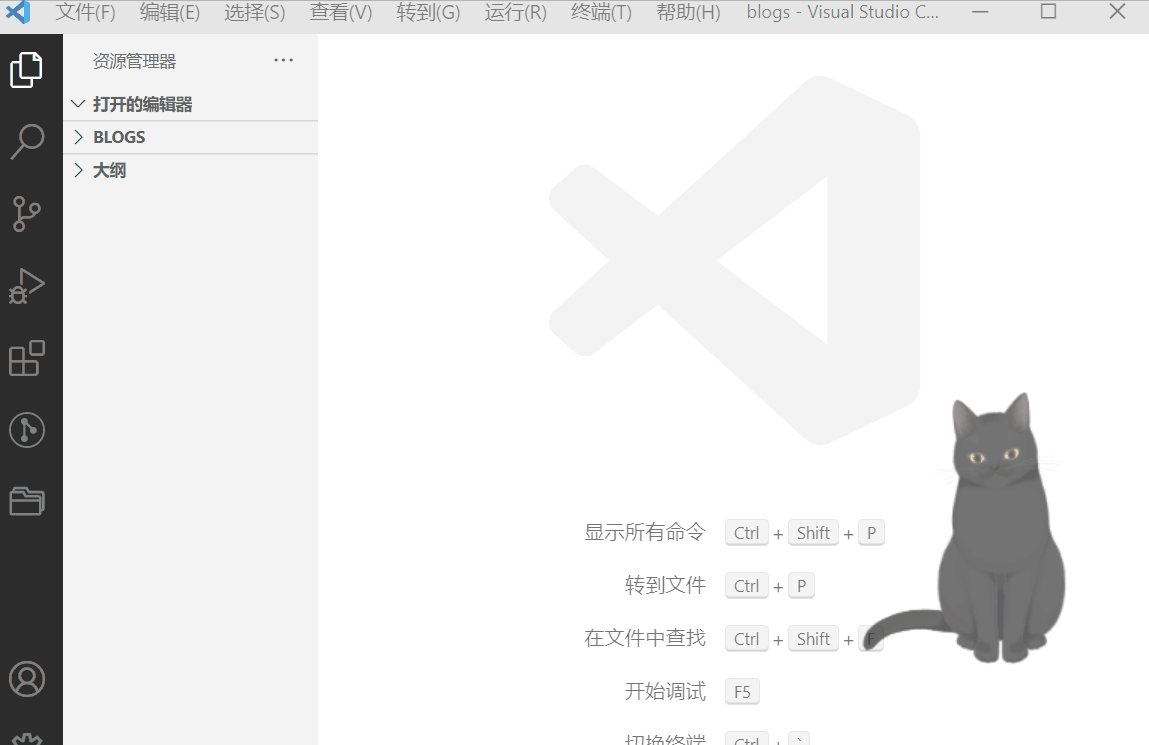The width and height of the screenshot is (1149, 745).
Task: Open the 选择(S) menu
Action: click(255, 12)
